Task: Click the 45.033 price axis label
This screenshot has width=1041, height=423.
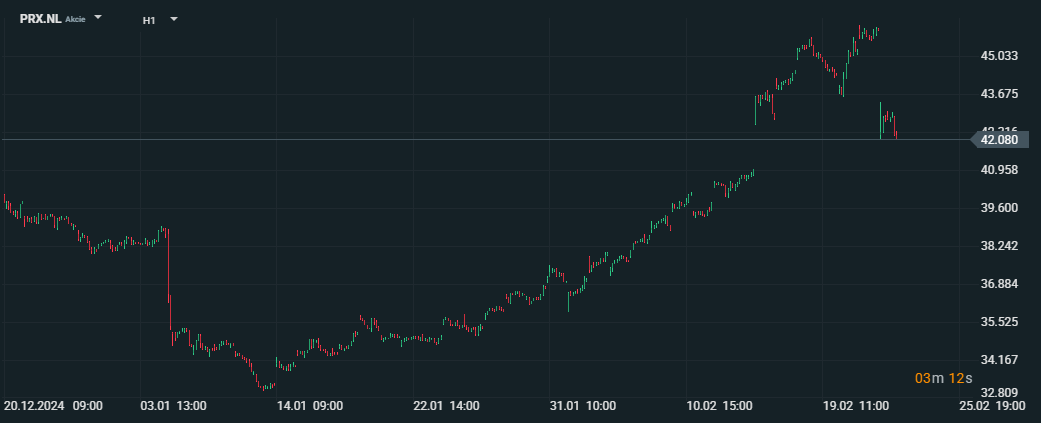Action: (999, 56)
